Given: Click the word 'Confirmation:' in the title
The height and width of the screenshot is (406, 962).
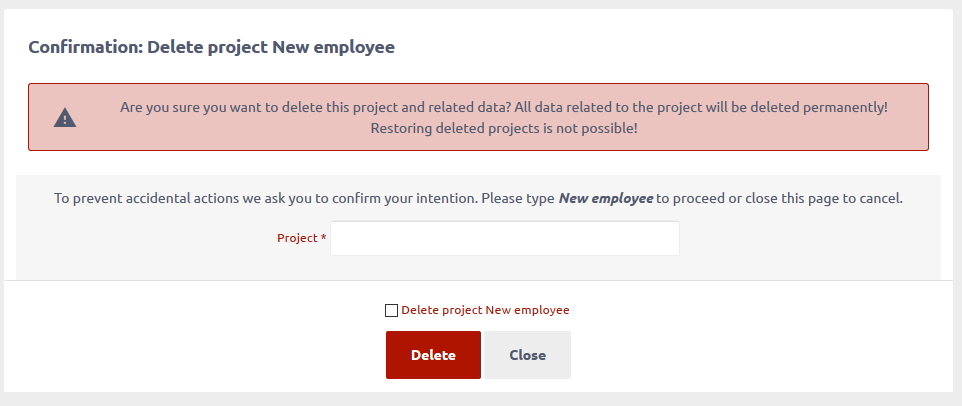Looking at the screenshot, I should (x=85, y=47).
